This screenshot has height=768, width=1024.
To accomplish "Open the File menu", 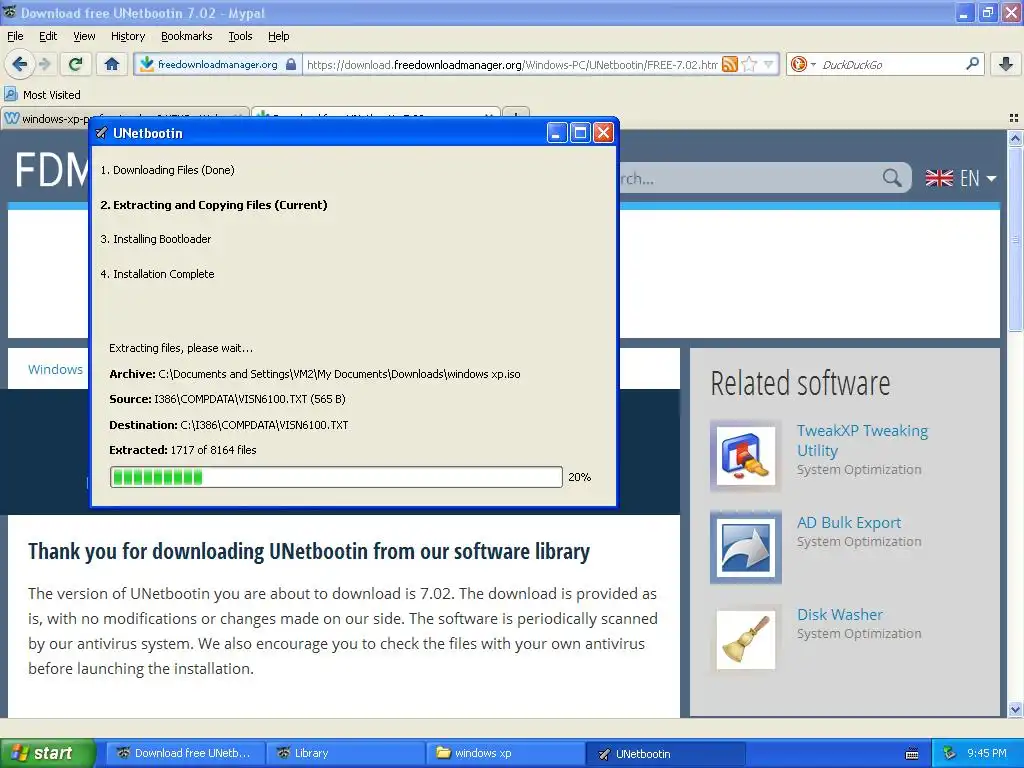I will [15, 36].
